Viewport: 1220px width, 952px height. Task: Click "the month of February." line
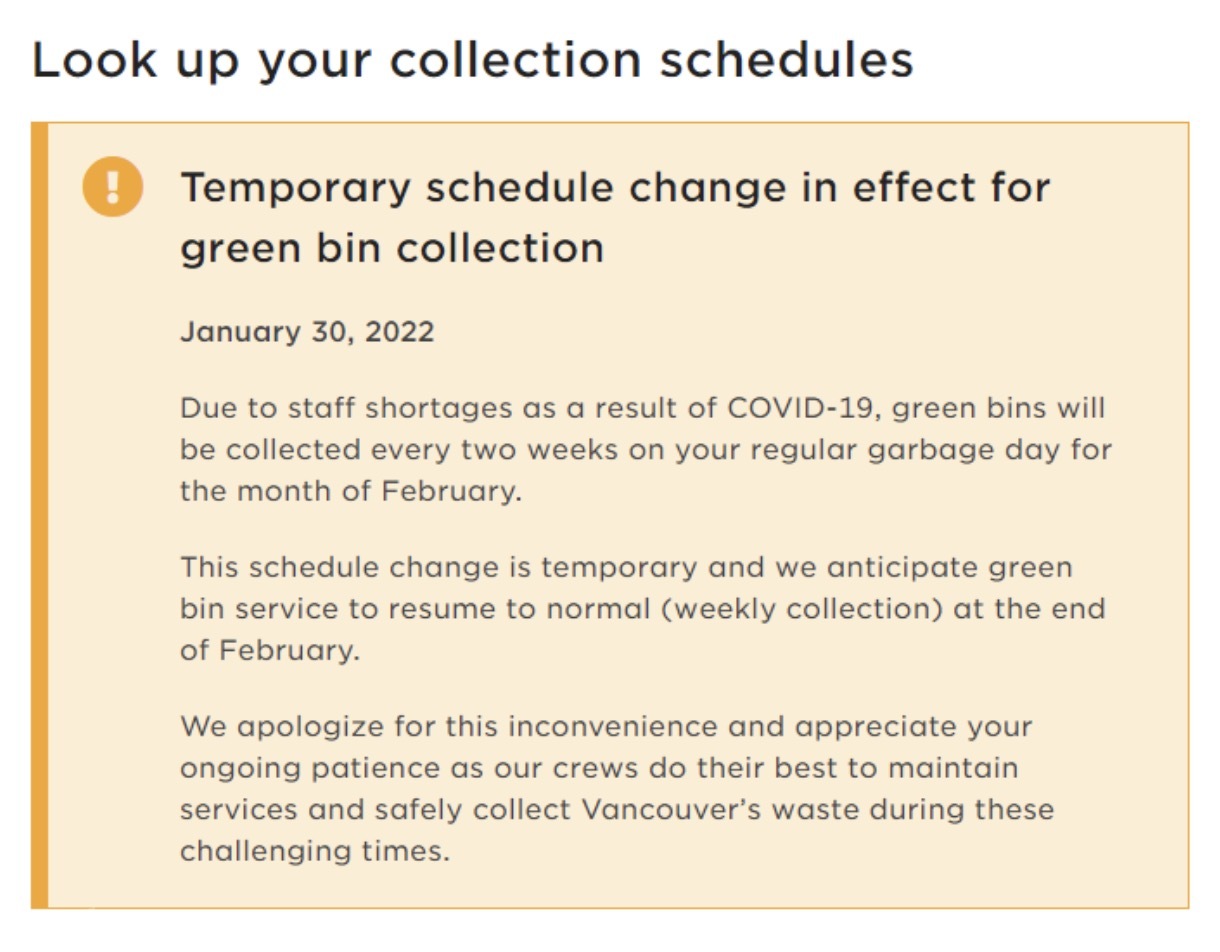[x=351, y=492]
